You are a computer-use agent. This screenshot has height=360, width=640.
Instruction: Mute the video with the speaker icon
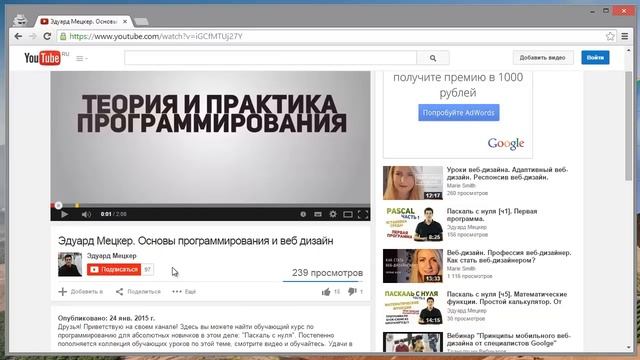86,214
